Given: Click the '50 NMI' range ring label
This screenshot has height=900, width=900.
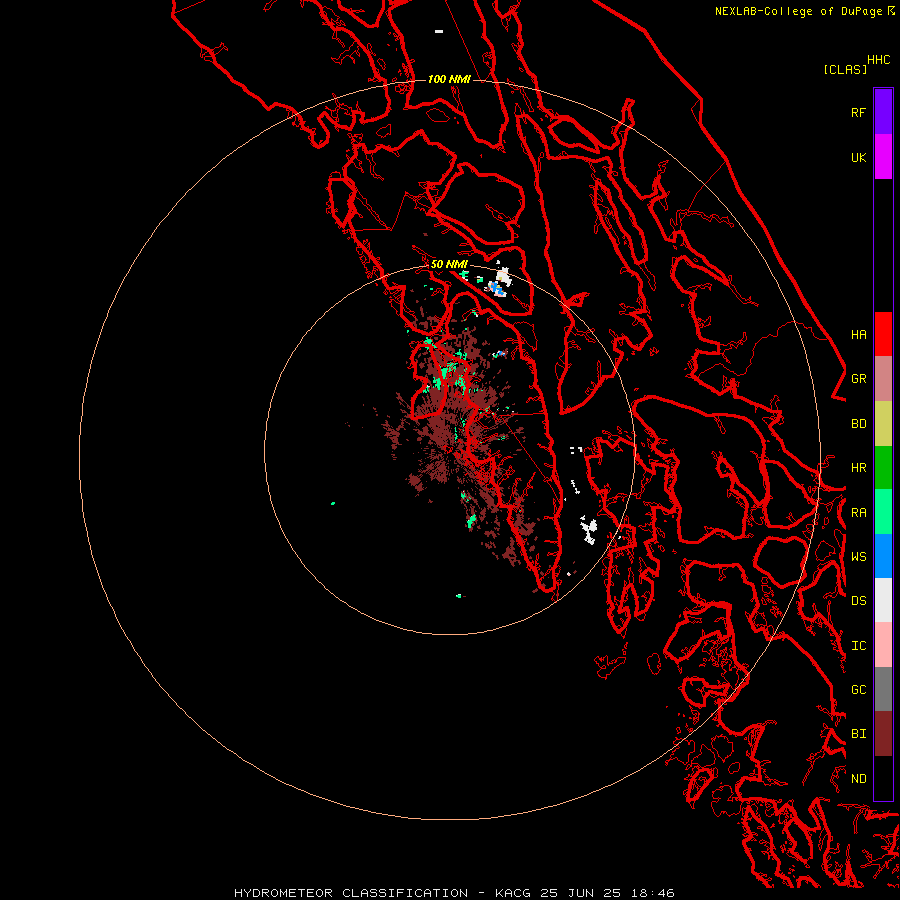Looking at the screenshot, I should click(449, 264).
